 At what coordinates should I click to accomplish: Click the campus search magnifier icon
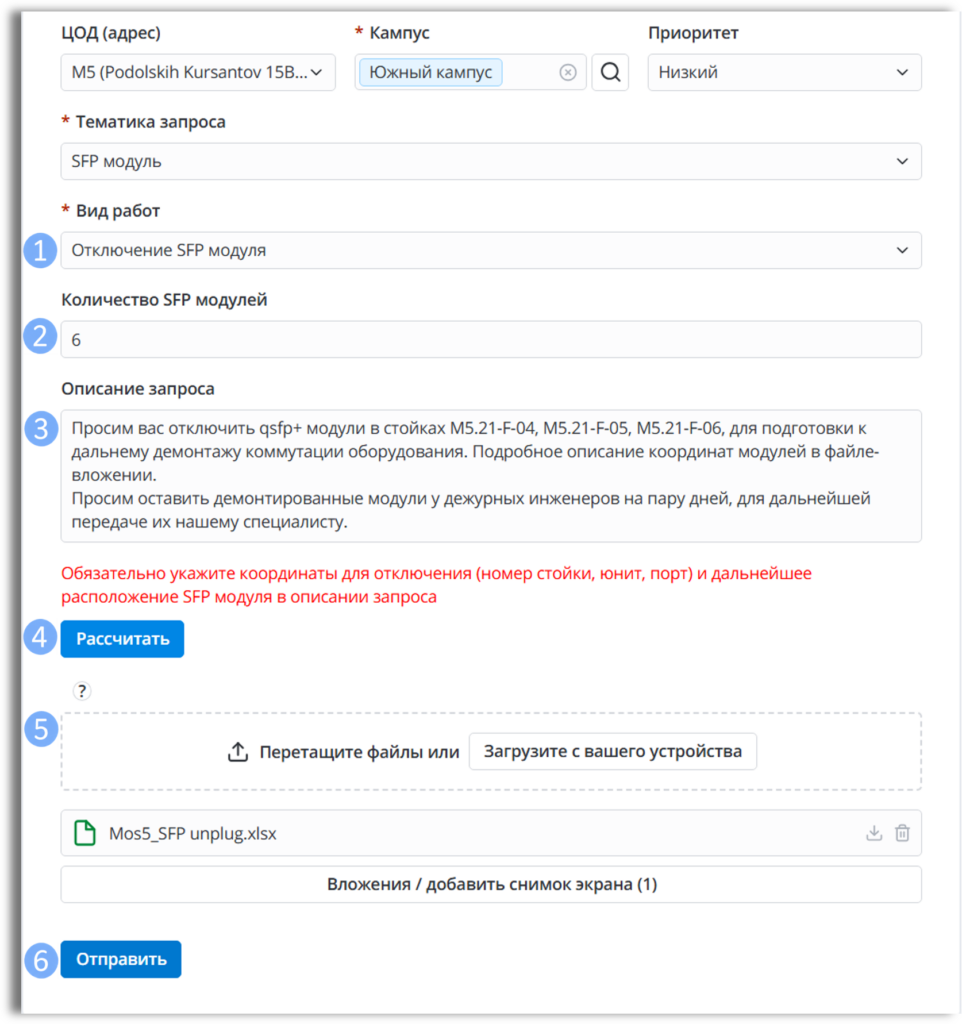point(610,72)
